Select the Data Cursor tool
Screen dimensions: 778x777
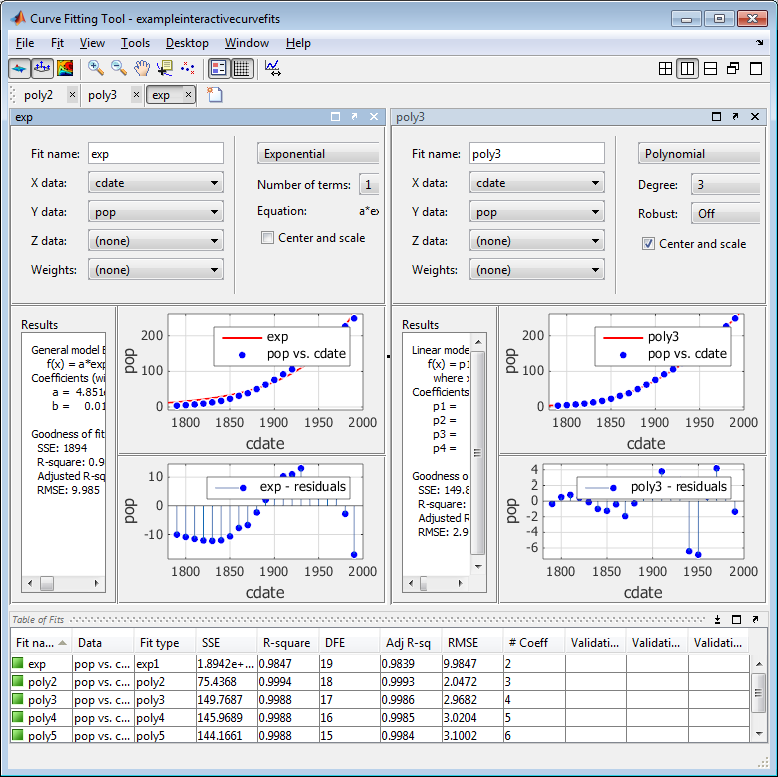coord(165,68)
